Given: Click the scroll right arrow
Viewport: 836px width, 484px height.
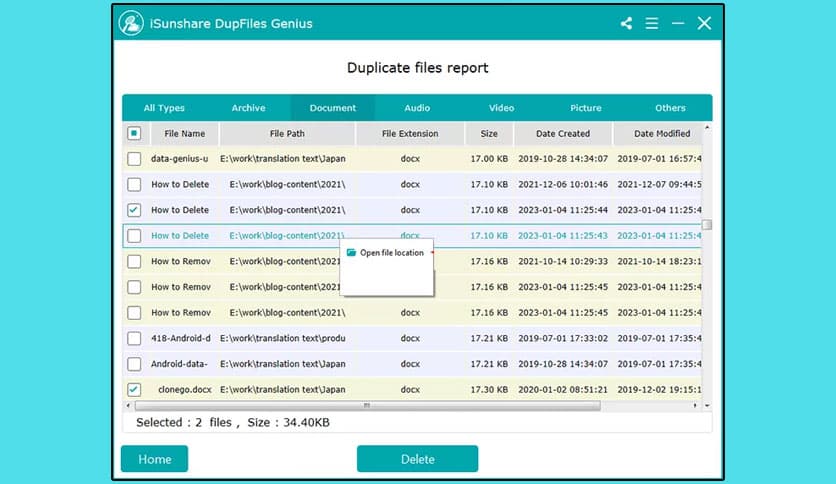Looking at the screenshot, I should coord(695,406).
